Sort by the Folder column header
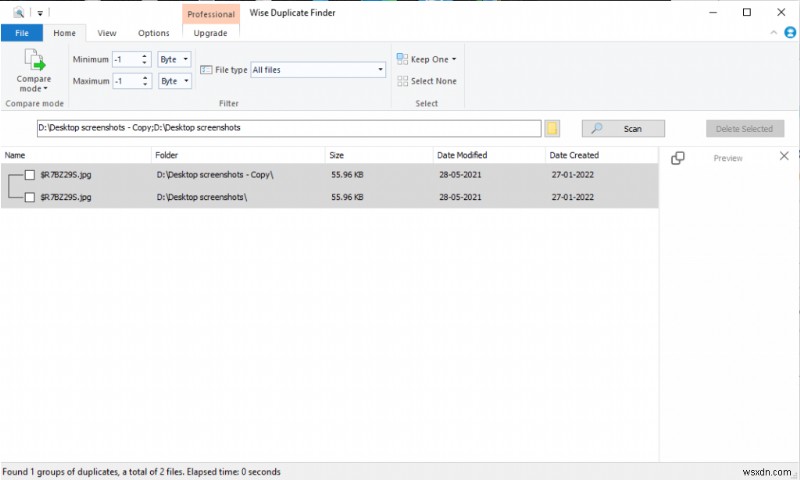 click(238, 155)
